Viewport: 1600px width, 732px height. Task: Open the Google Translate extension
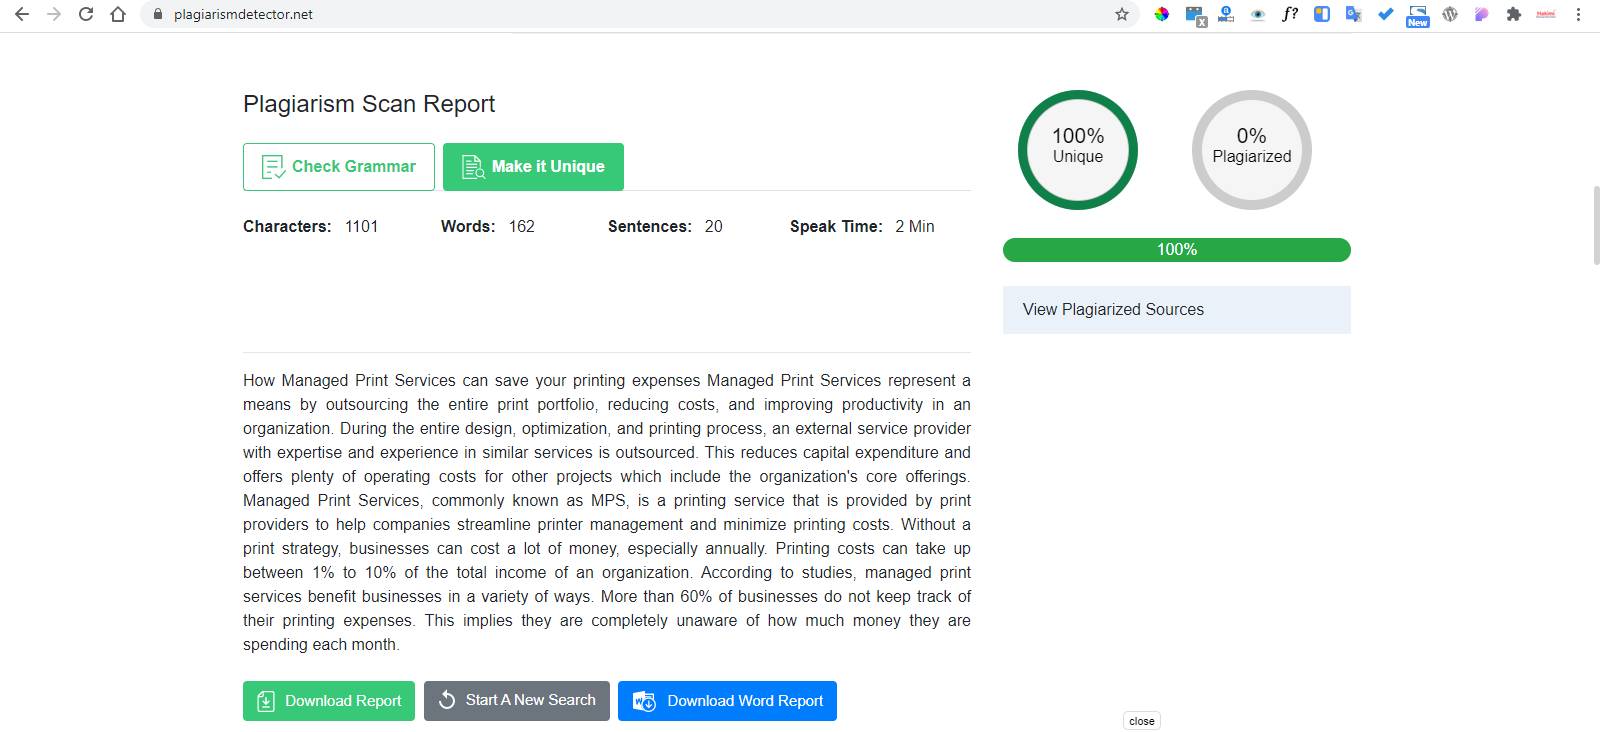pyautogui.click(x=1353, y=14)
